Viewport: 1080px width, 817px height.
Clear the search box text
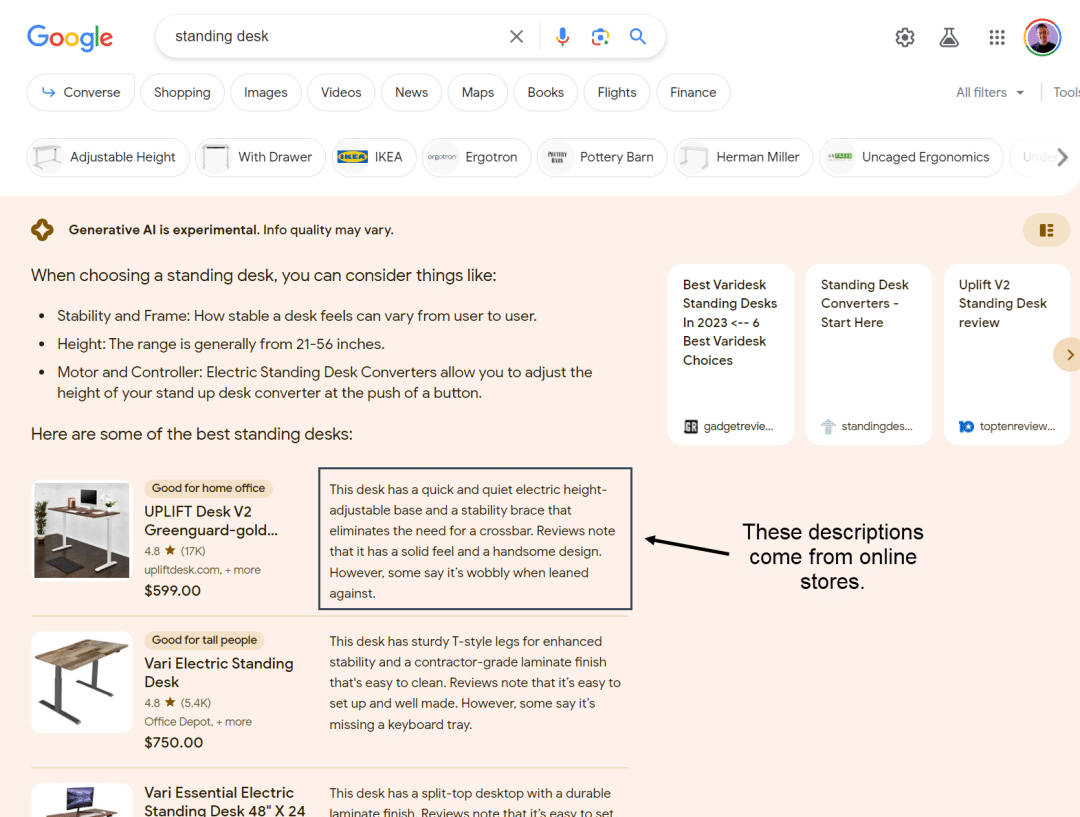click(516, 37)
